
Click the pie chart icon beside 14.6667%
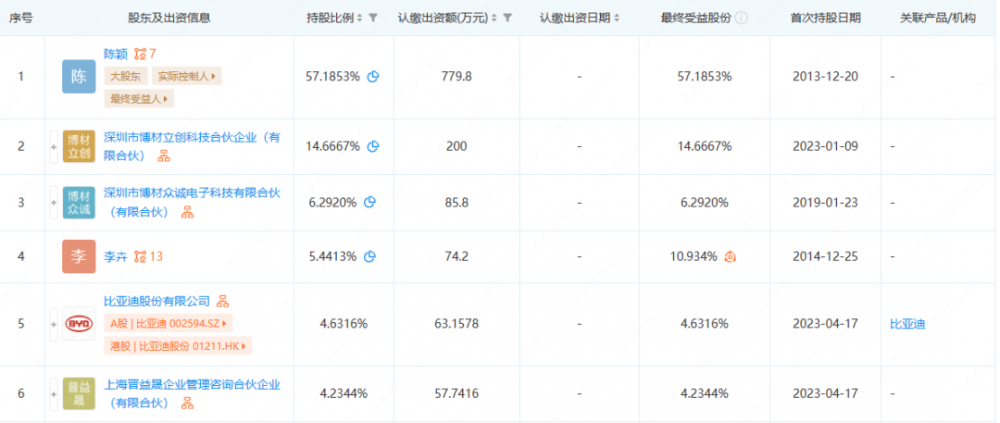(372, 146)
